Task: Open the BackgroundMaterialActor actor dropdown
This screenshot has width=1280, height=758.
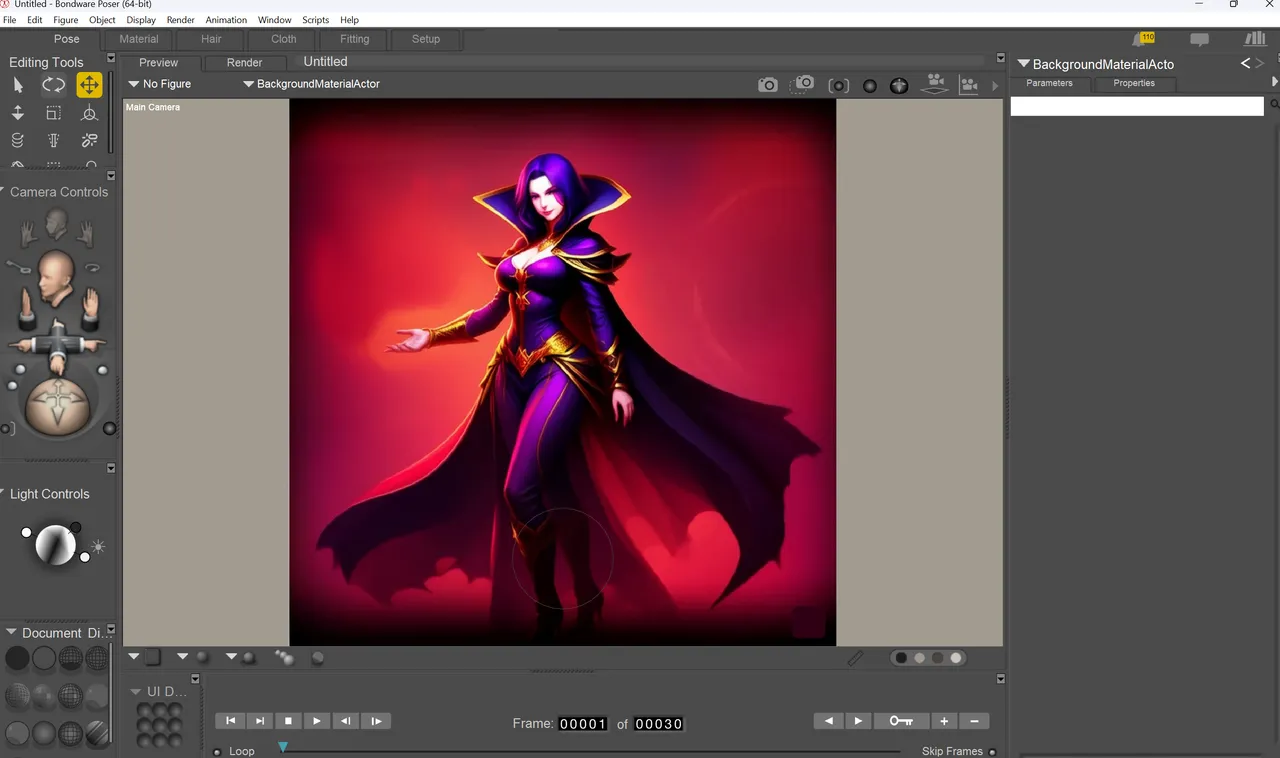Action: point(312,84)
